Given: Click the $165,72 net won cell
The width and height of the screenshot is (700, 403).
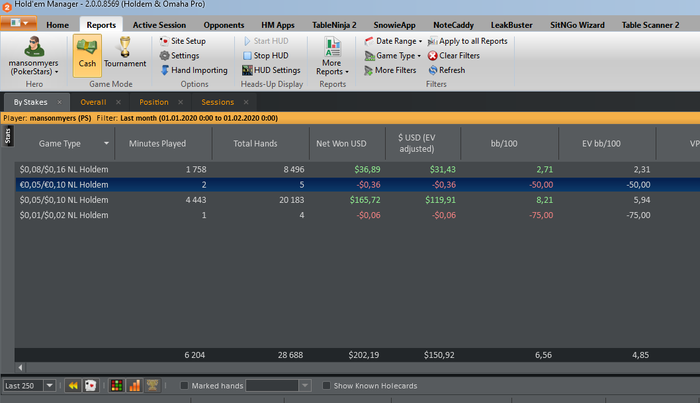Looking at the screenshot, I should point(365,200).
